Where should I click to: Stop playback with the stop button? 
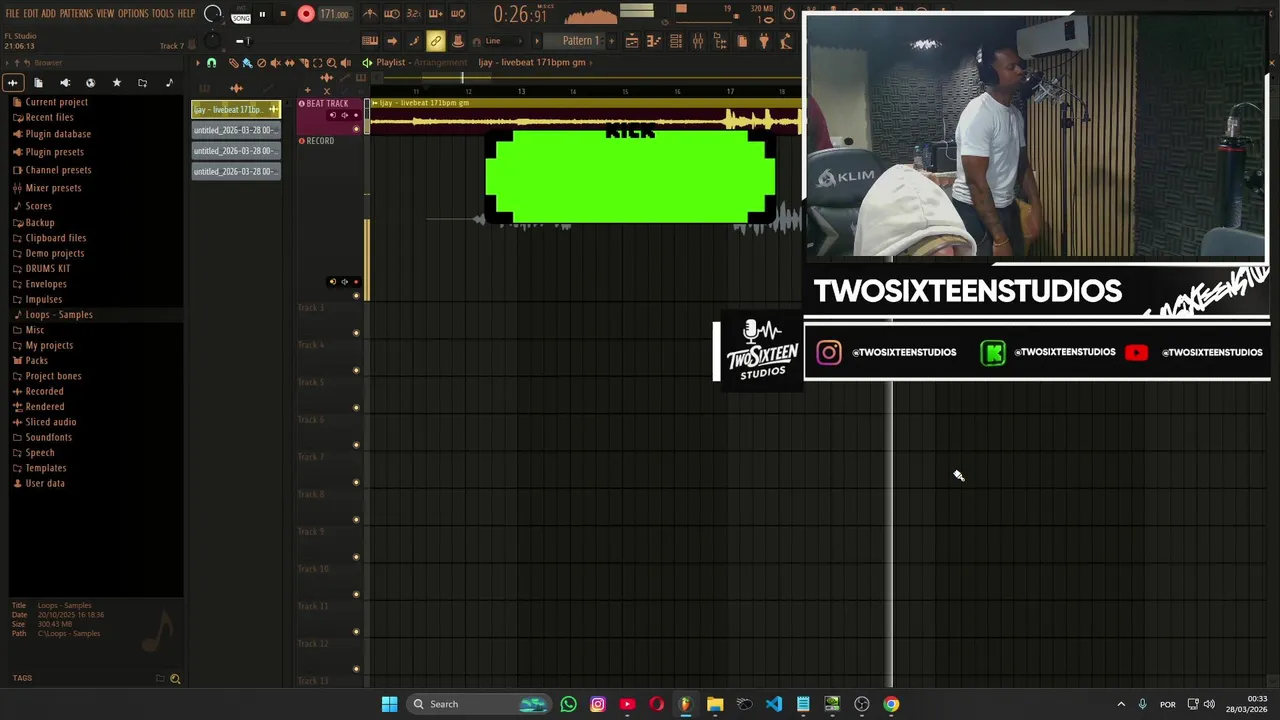[x=283, y=14]
